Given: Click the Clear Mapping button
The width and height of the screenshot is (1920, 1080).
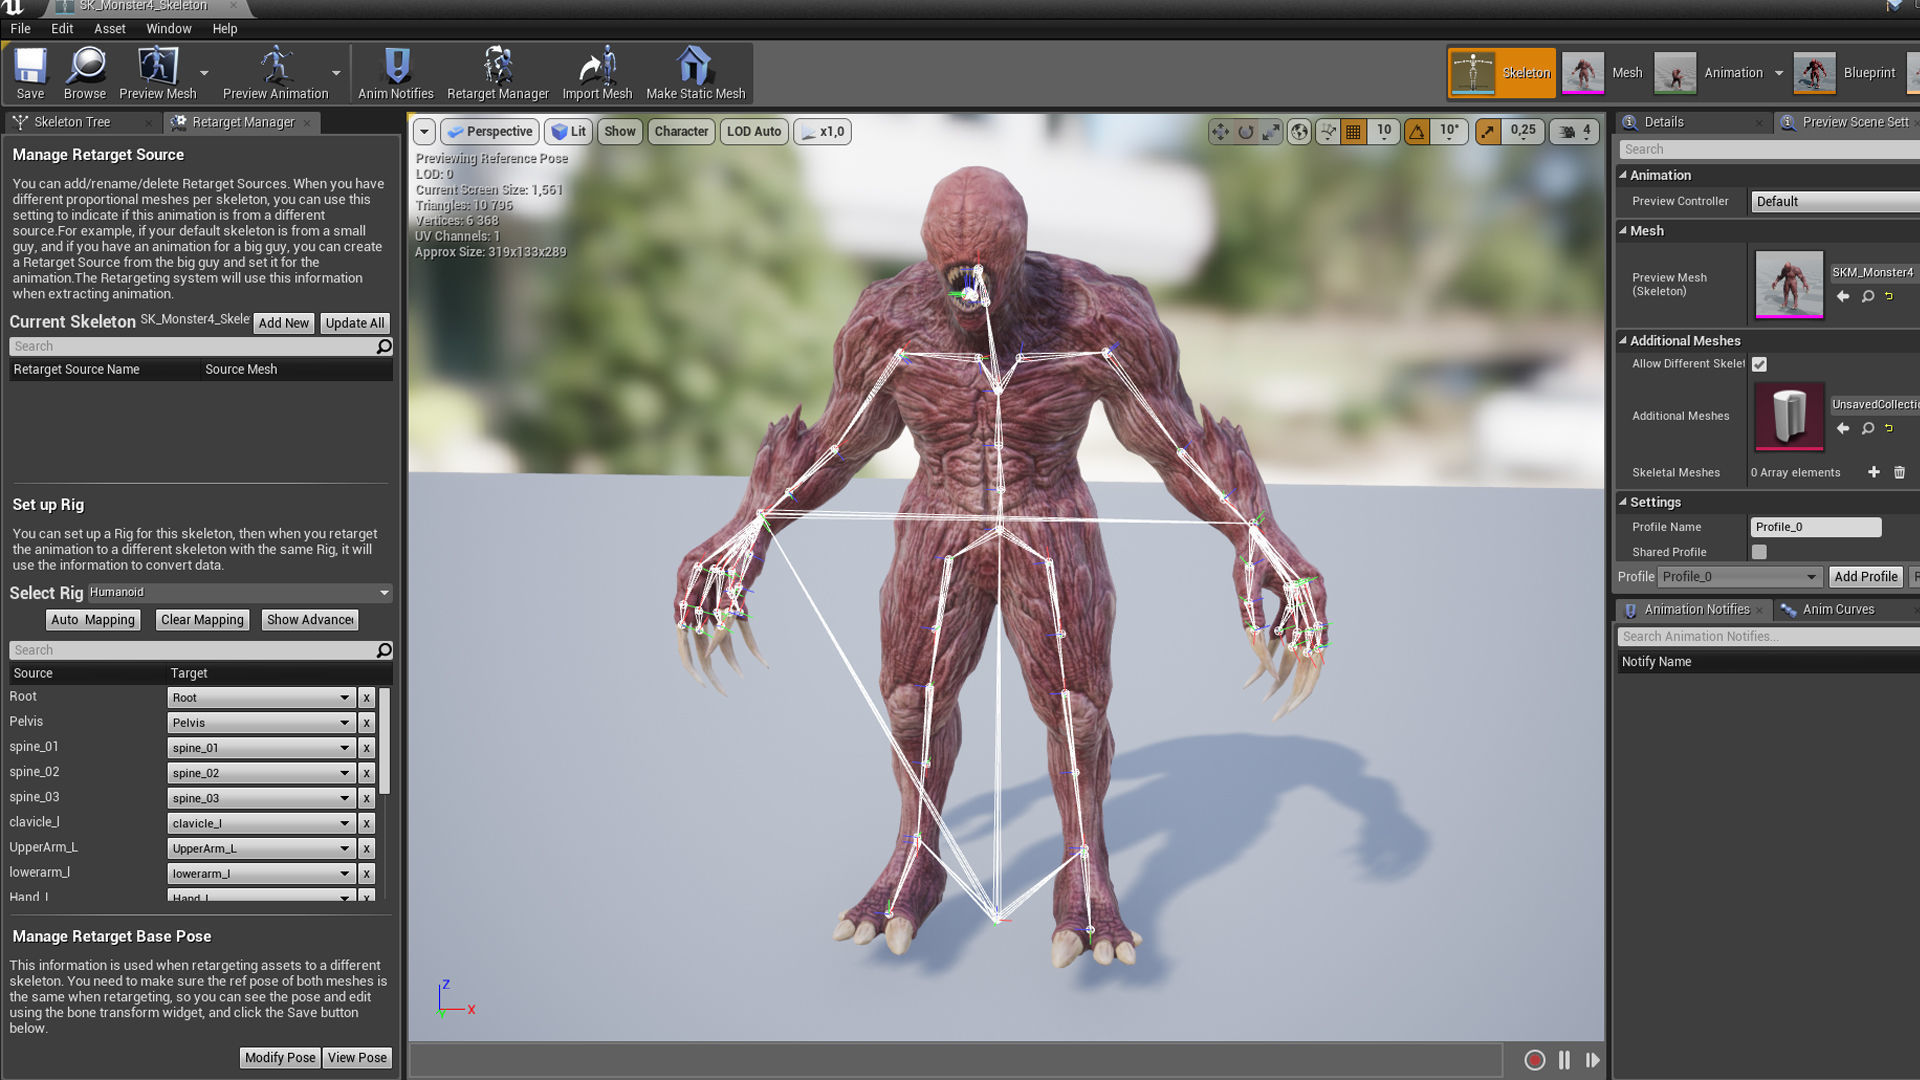Looking at the screenshot, I should (x=202, y=620).
